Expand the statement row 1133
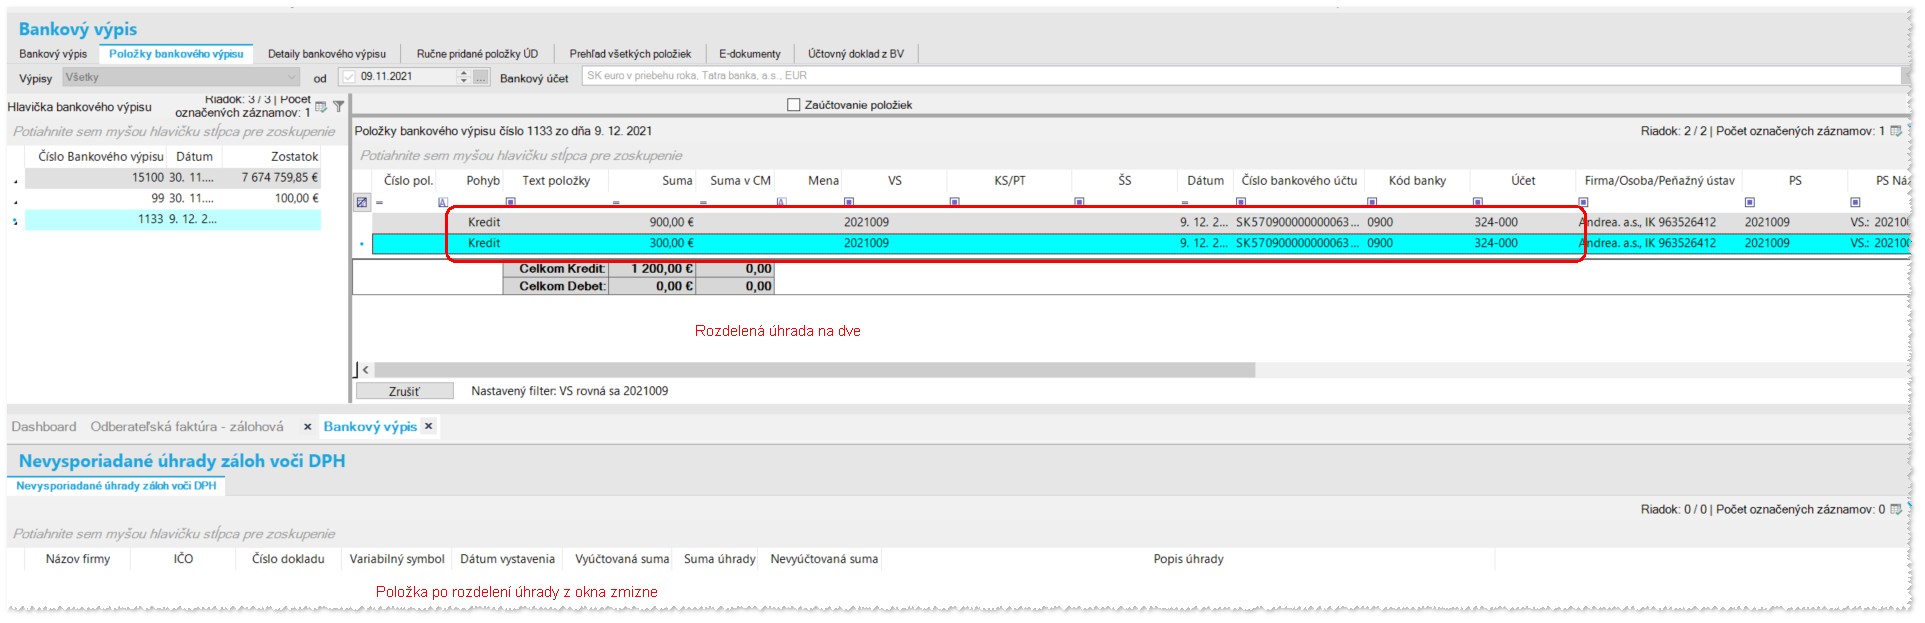 pos(15,221)
